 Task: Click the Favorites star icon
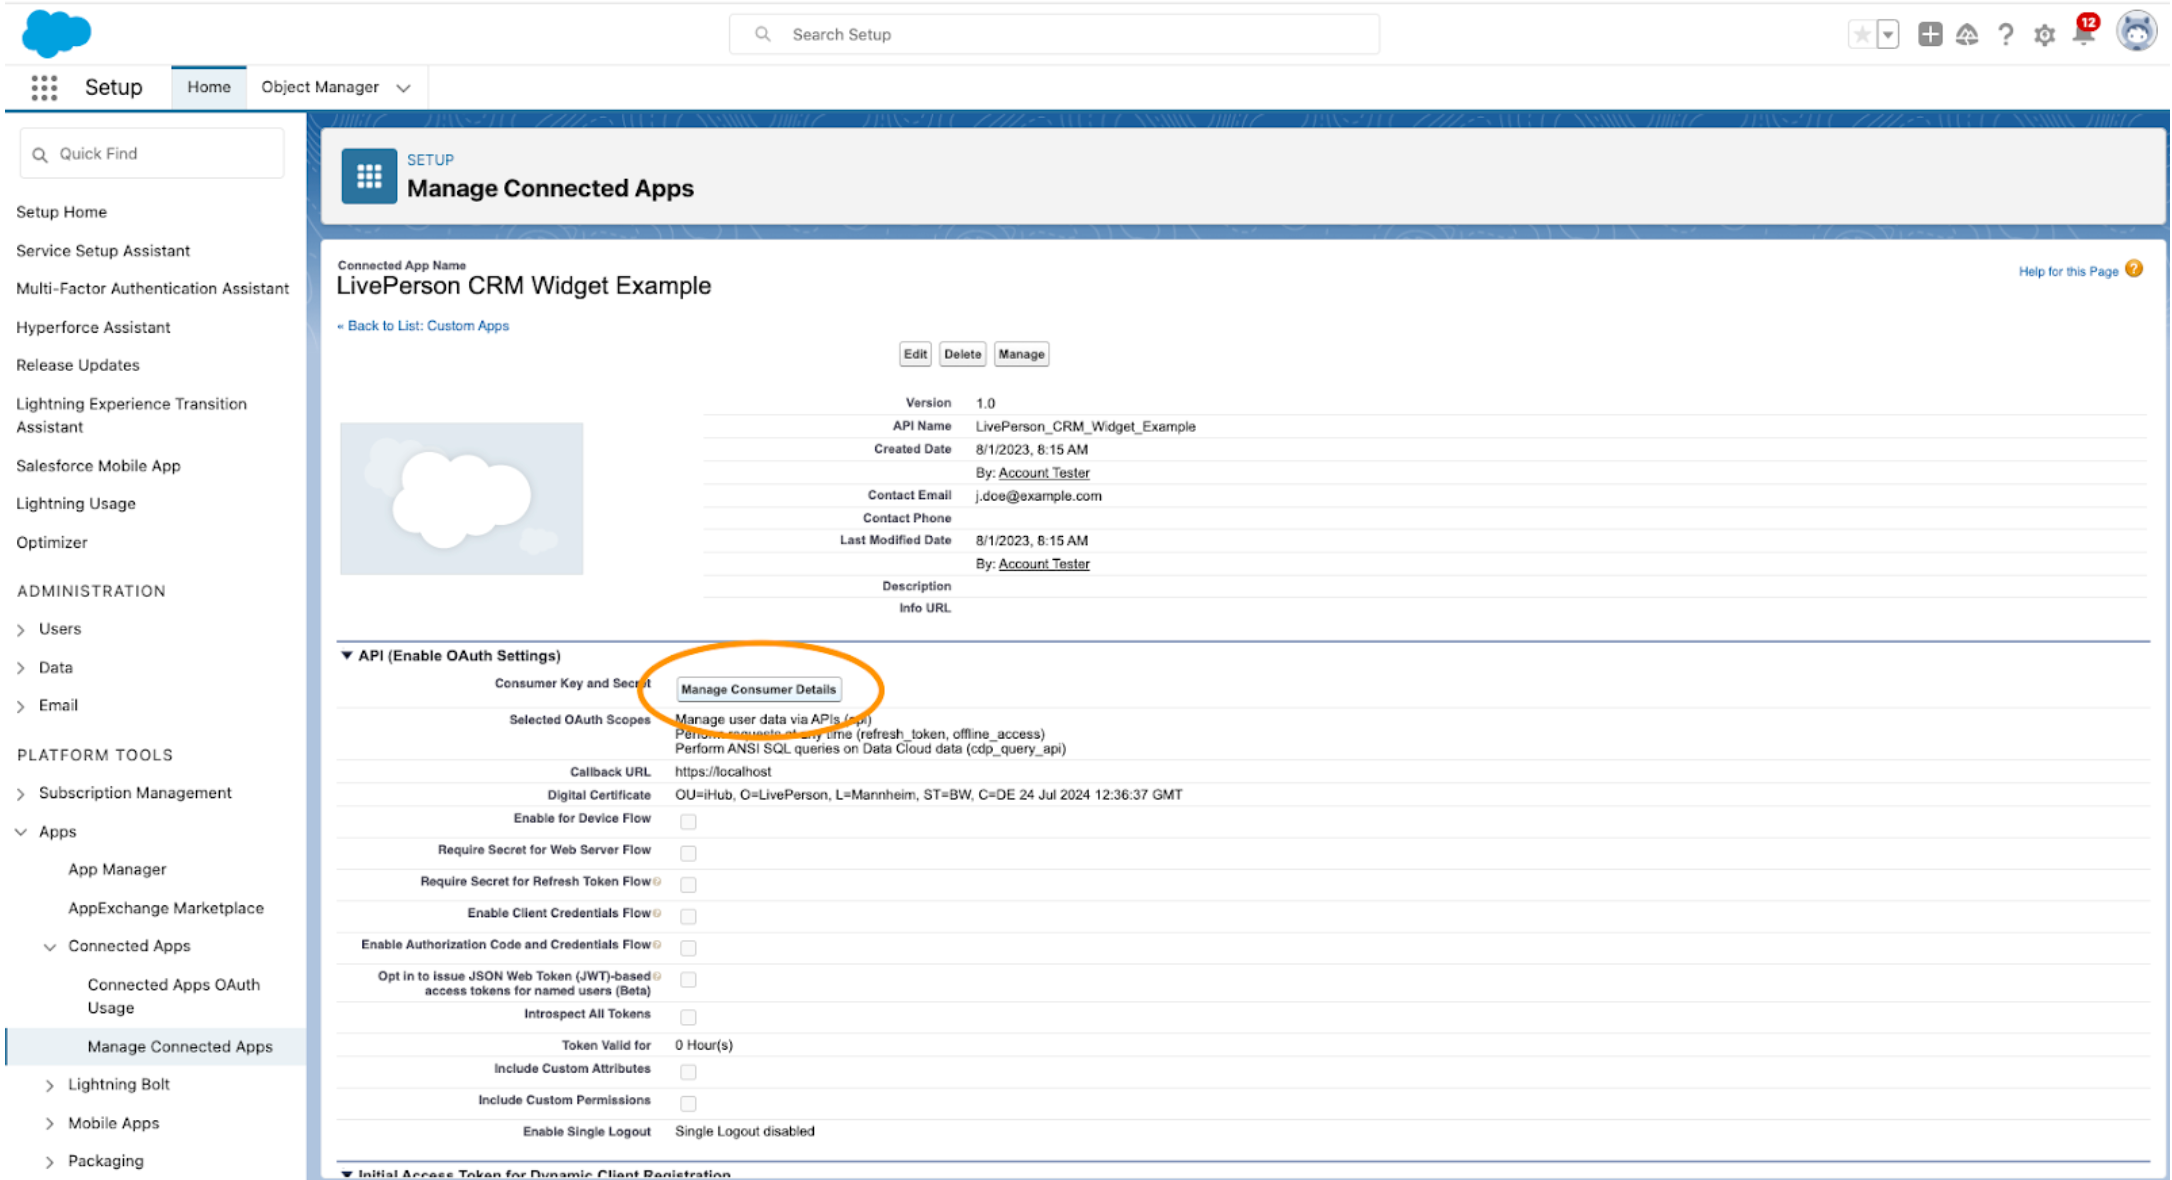point(1861,35)
